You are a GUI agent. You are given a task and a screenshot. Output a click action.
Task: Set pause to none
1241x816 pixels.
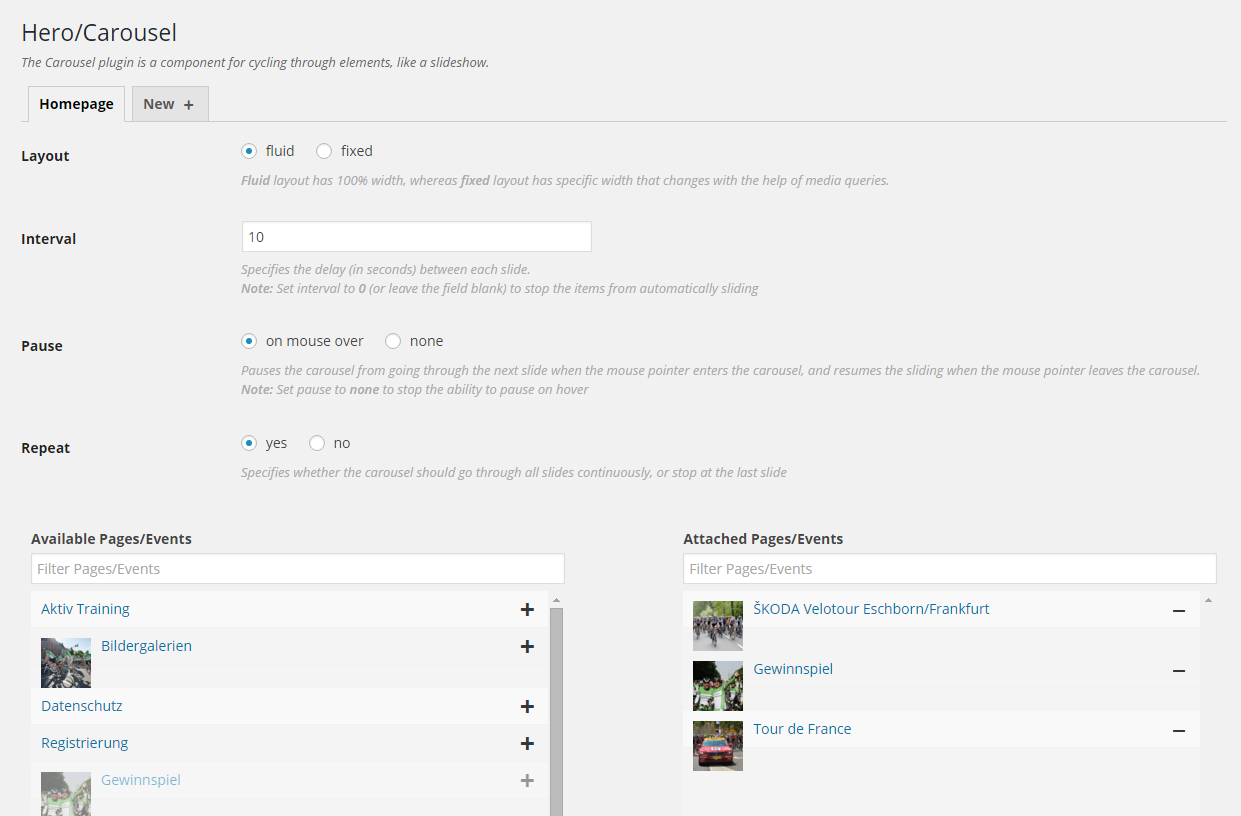click(x=393, y=341)
